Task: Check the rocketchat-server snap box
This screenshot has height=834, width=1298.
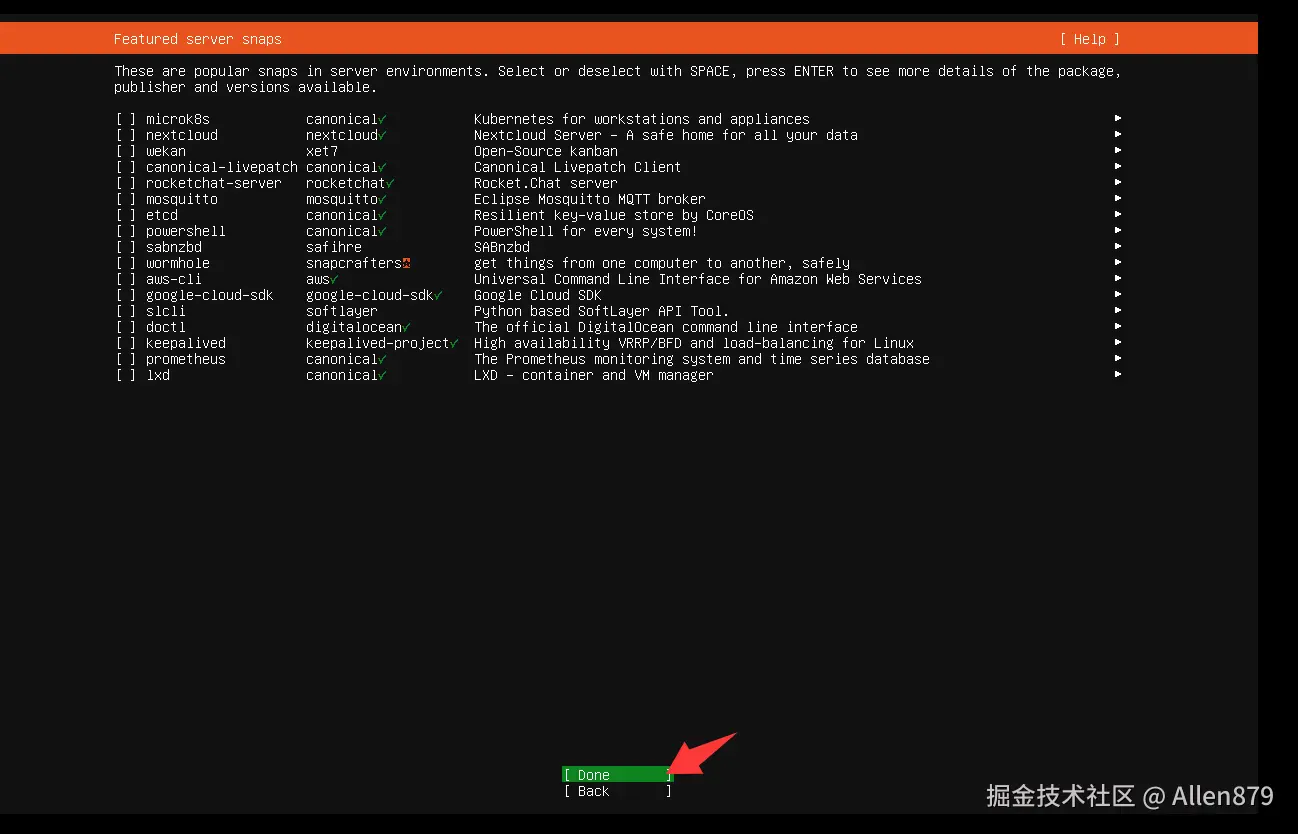Action: [126, 183]
